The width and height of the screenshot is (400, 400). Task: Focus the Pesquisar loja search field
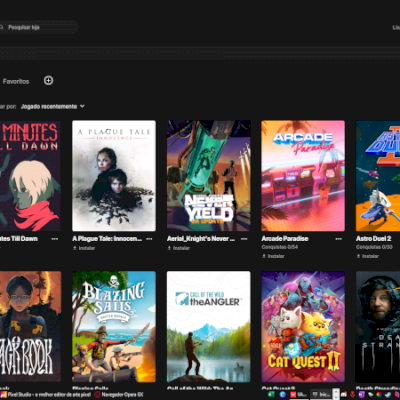pyautogui.click(x=39, y=27)
